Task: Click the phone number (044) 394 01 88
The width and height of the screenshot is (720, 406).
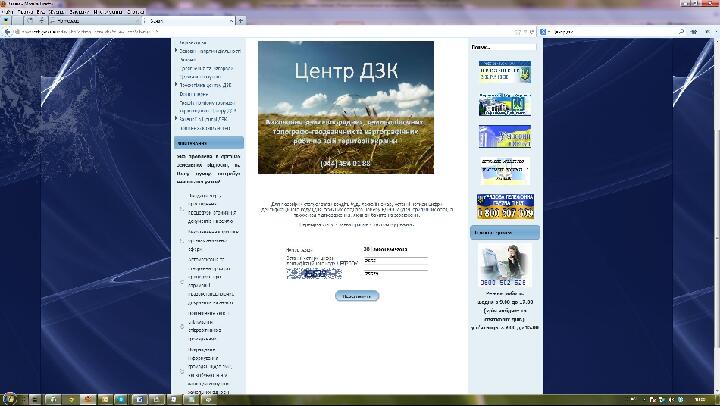Action: click(x=345, y=163)
